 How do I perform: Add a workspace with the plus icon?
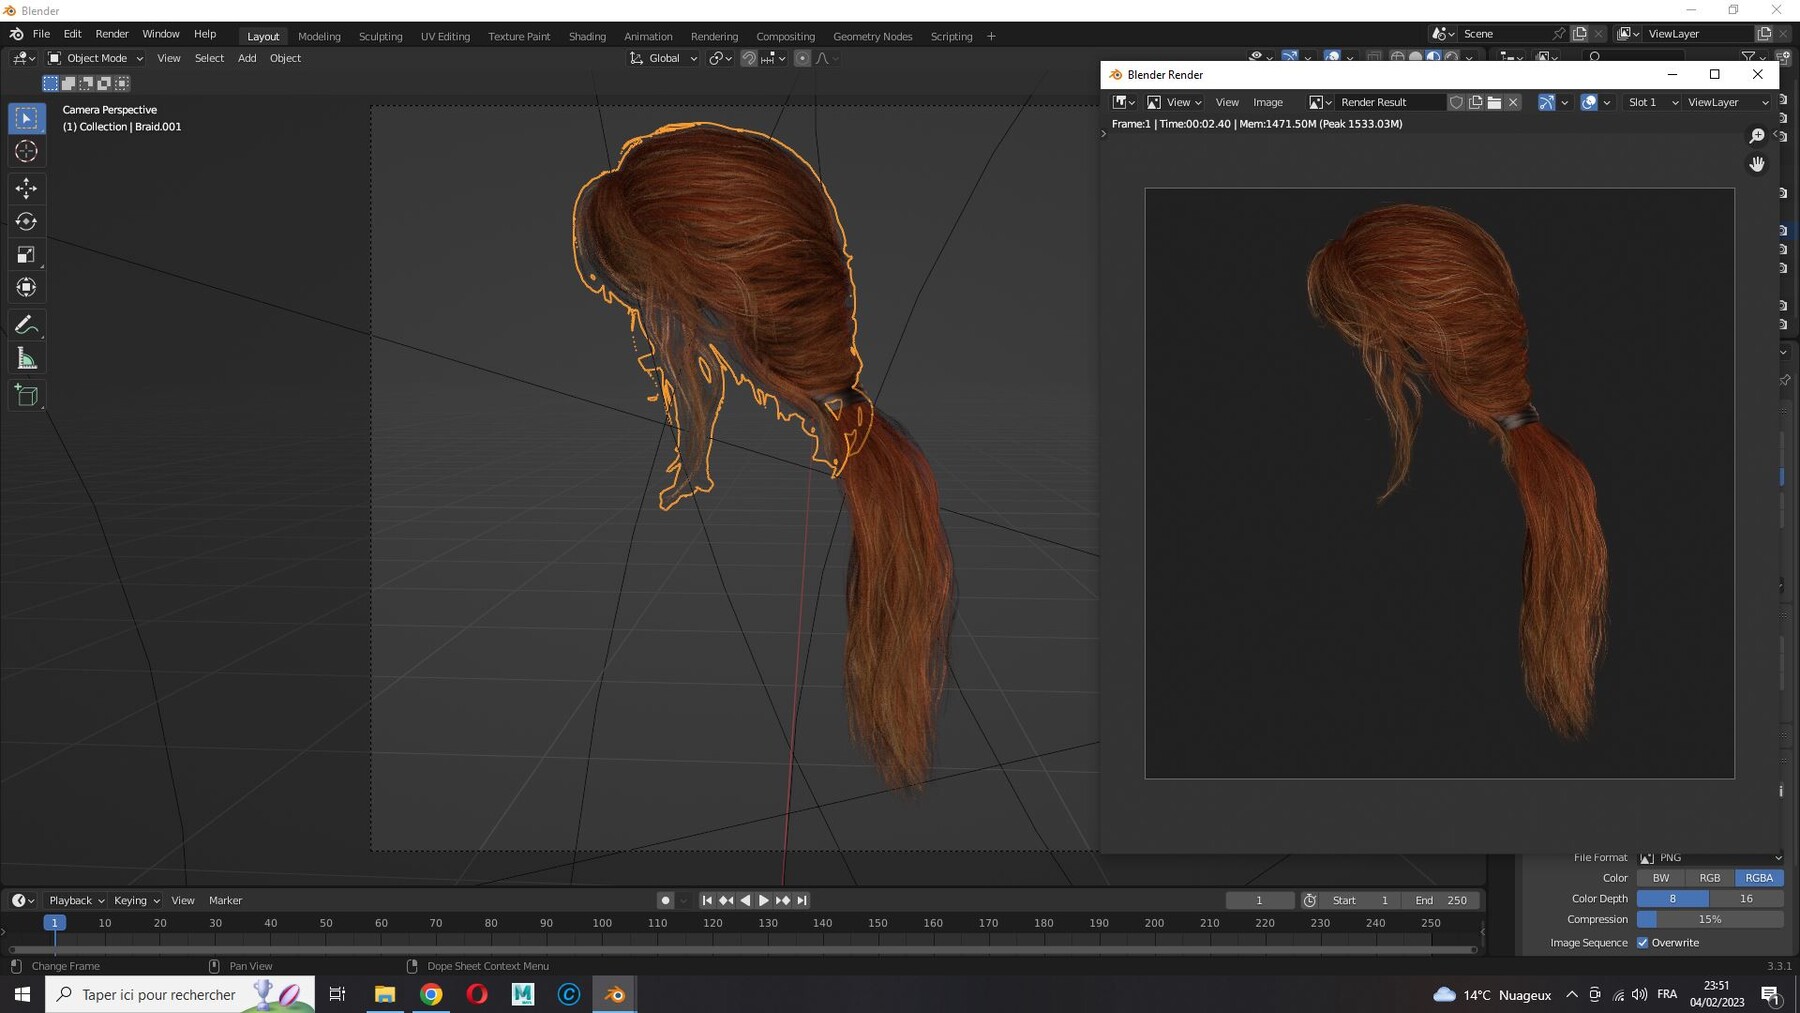991,36
